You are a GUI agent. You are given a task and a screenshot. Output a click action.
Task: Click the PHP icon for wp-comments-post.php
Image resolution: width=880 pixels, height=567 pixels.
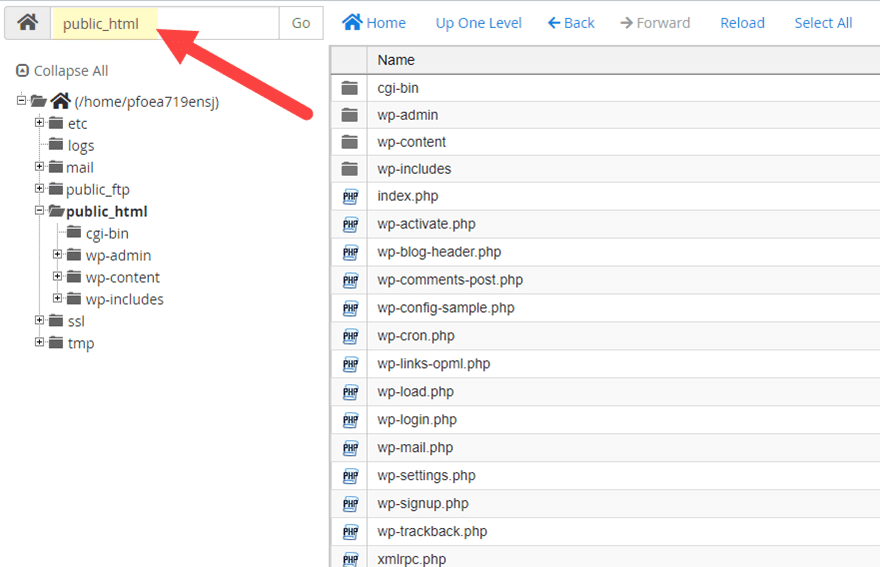(350, 280)
